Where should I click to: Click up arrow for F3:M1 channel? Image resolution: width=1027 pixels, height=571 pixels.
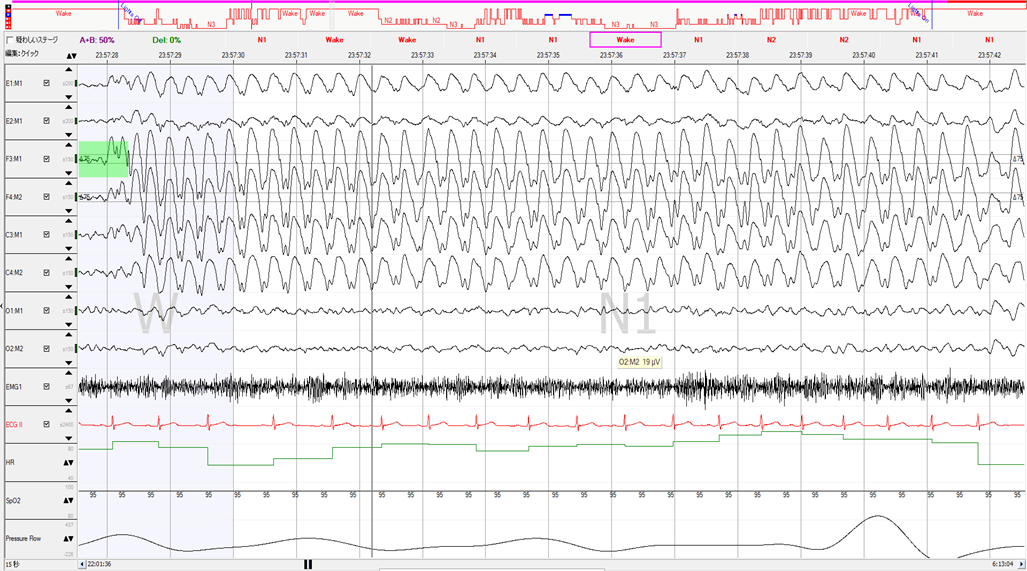click(x=69, y=147)
